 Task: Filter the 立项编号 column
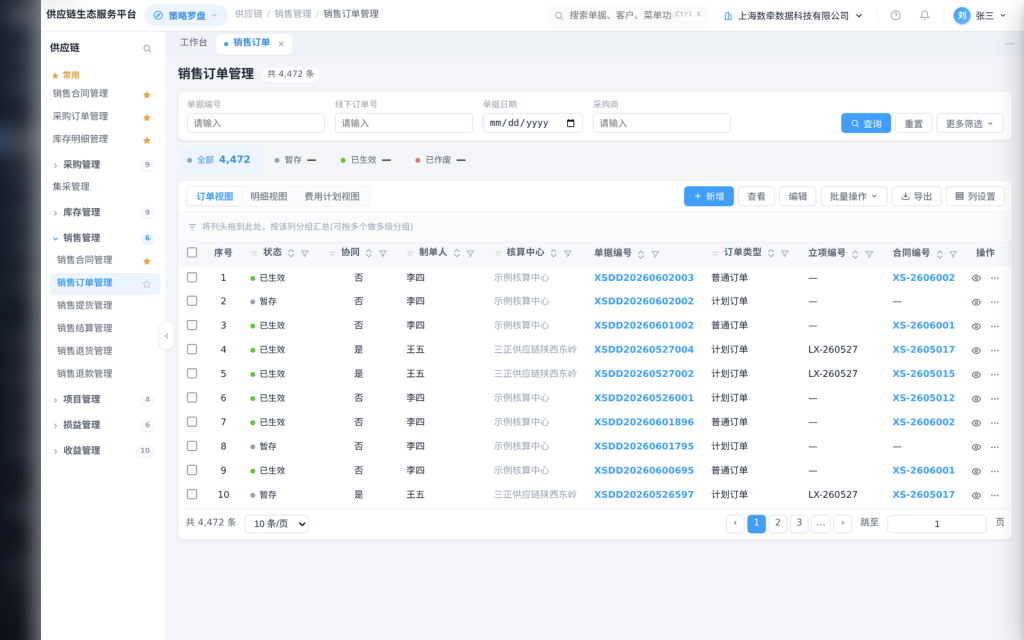(x=869, y=254)
